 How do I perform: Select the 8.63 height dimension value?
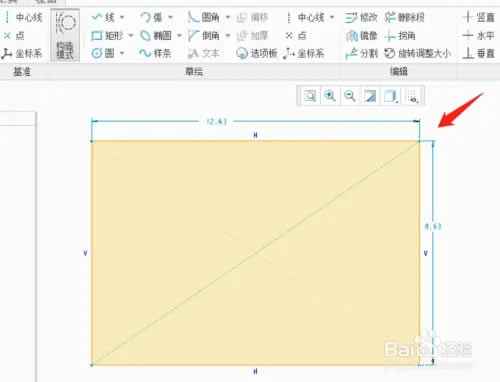433,226
